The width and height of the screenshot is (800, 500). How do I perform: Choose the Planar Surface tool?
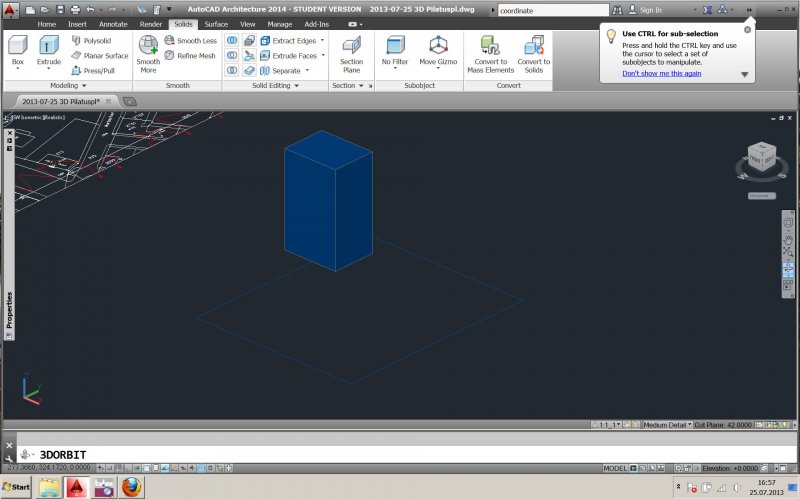[x=100, y=55]
